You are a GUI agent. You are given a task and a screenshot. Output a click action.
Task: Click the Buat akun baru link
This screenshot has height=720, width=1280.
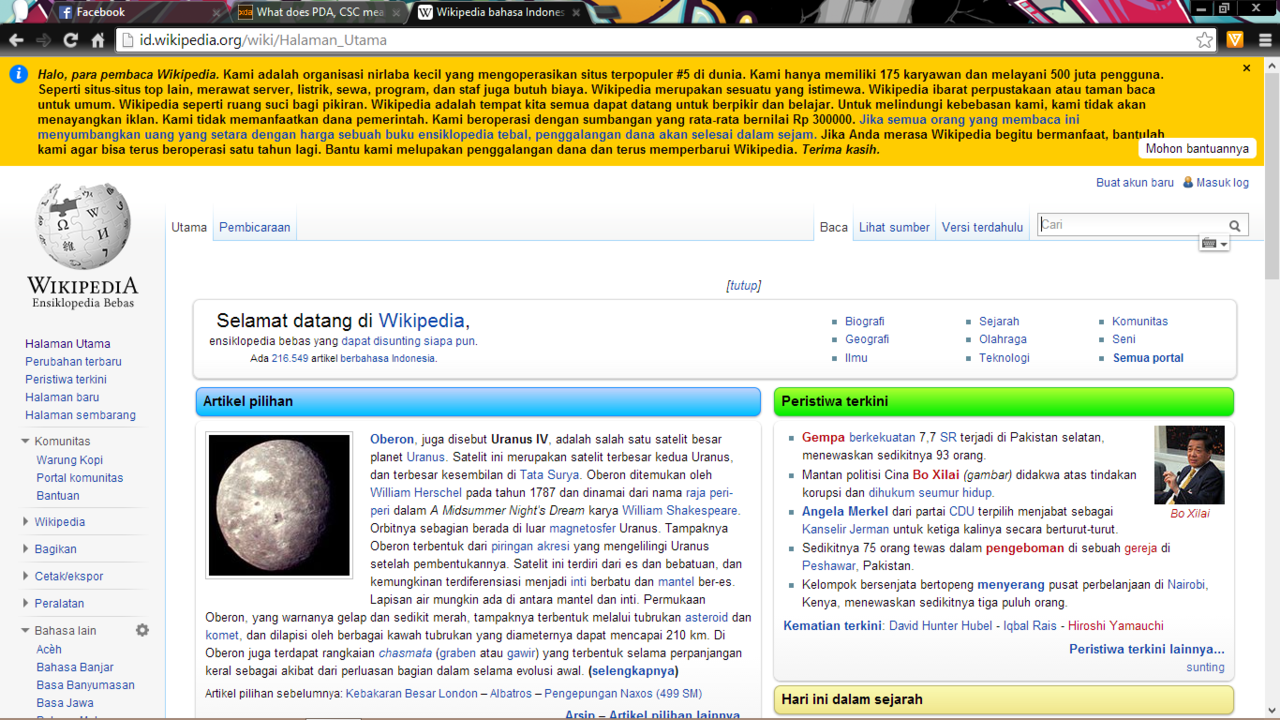pos(1135,183)
